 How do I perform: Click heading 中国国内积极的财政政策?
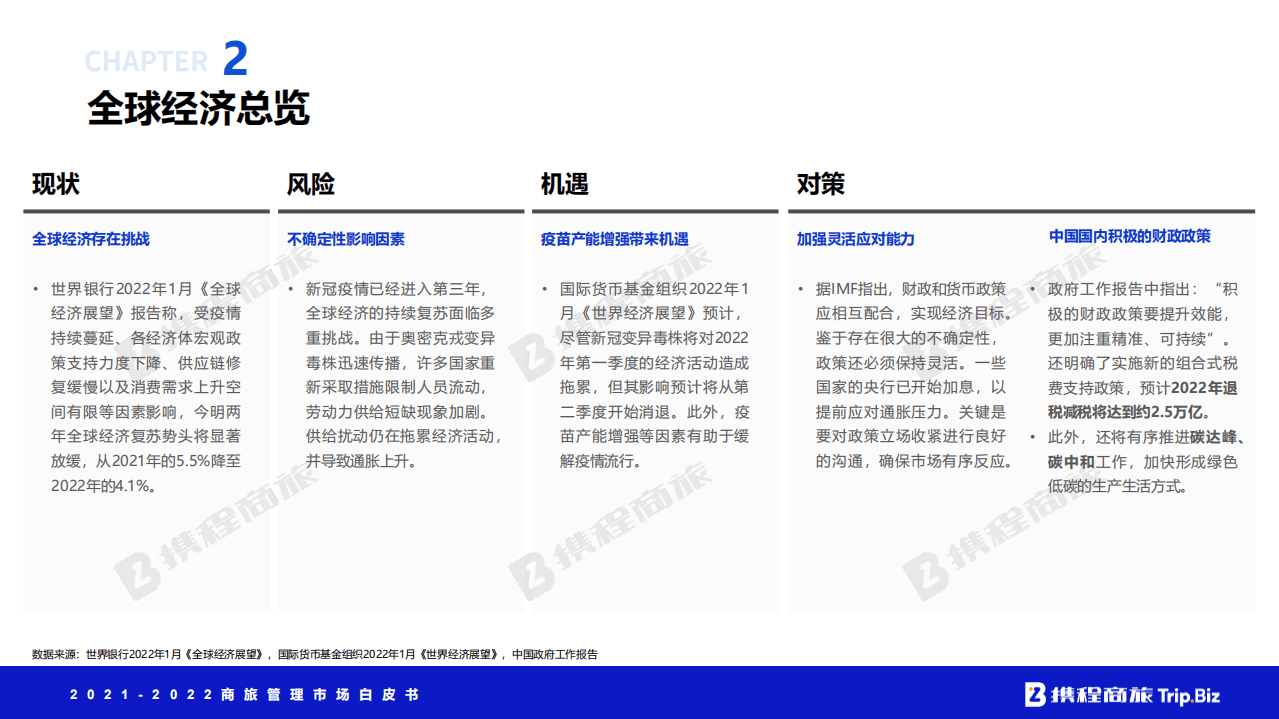(1128, 237)
